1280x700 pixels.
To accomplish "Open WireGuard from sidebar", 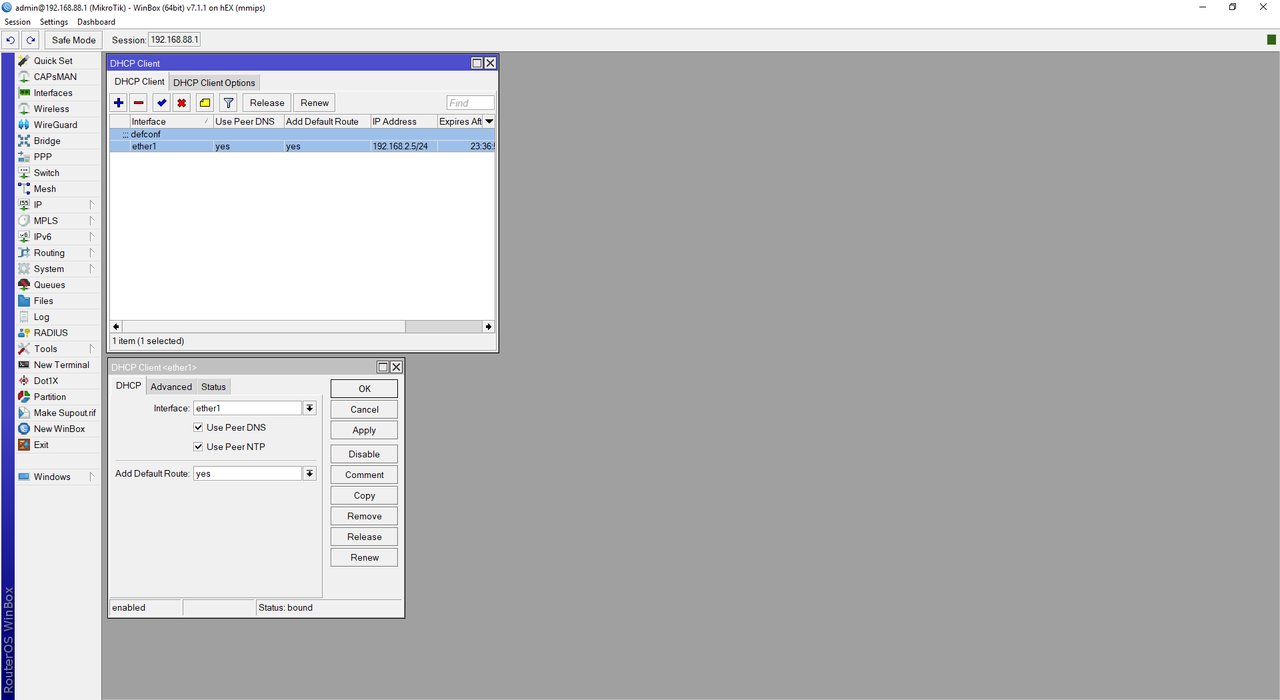I will pos(55,125).
